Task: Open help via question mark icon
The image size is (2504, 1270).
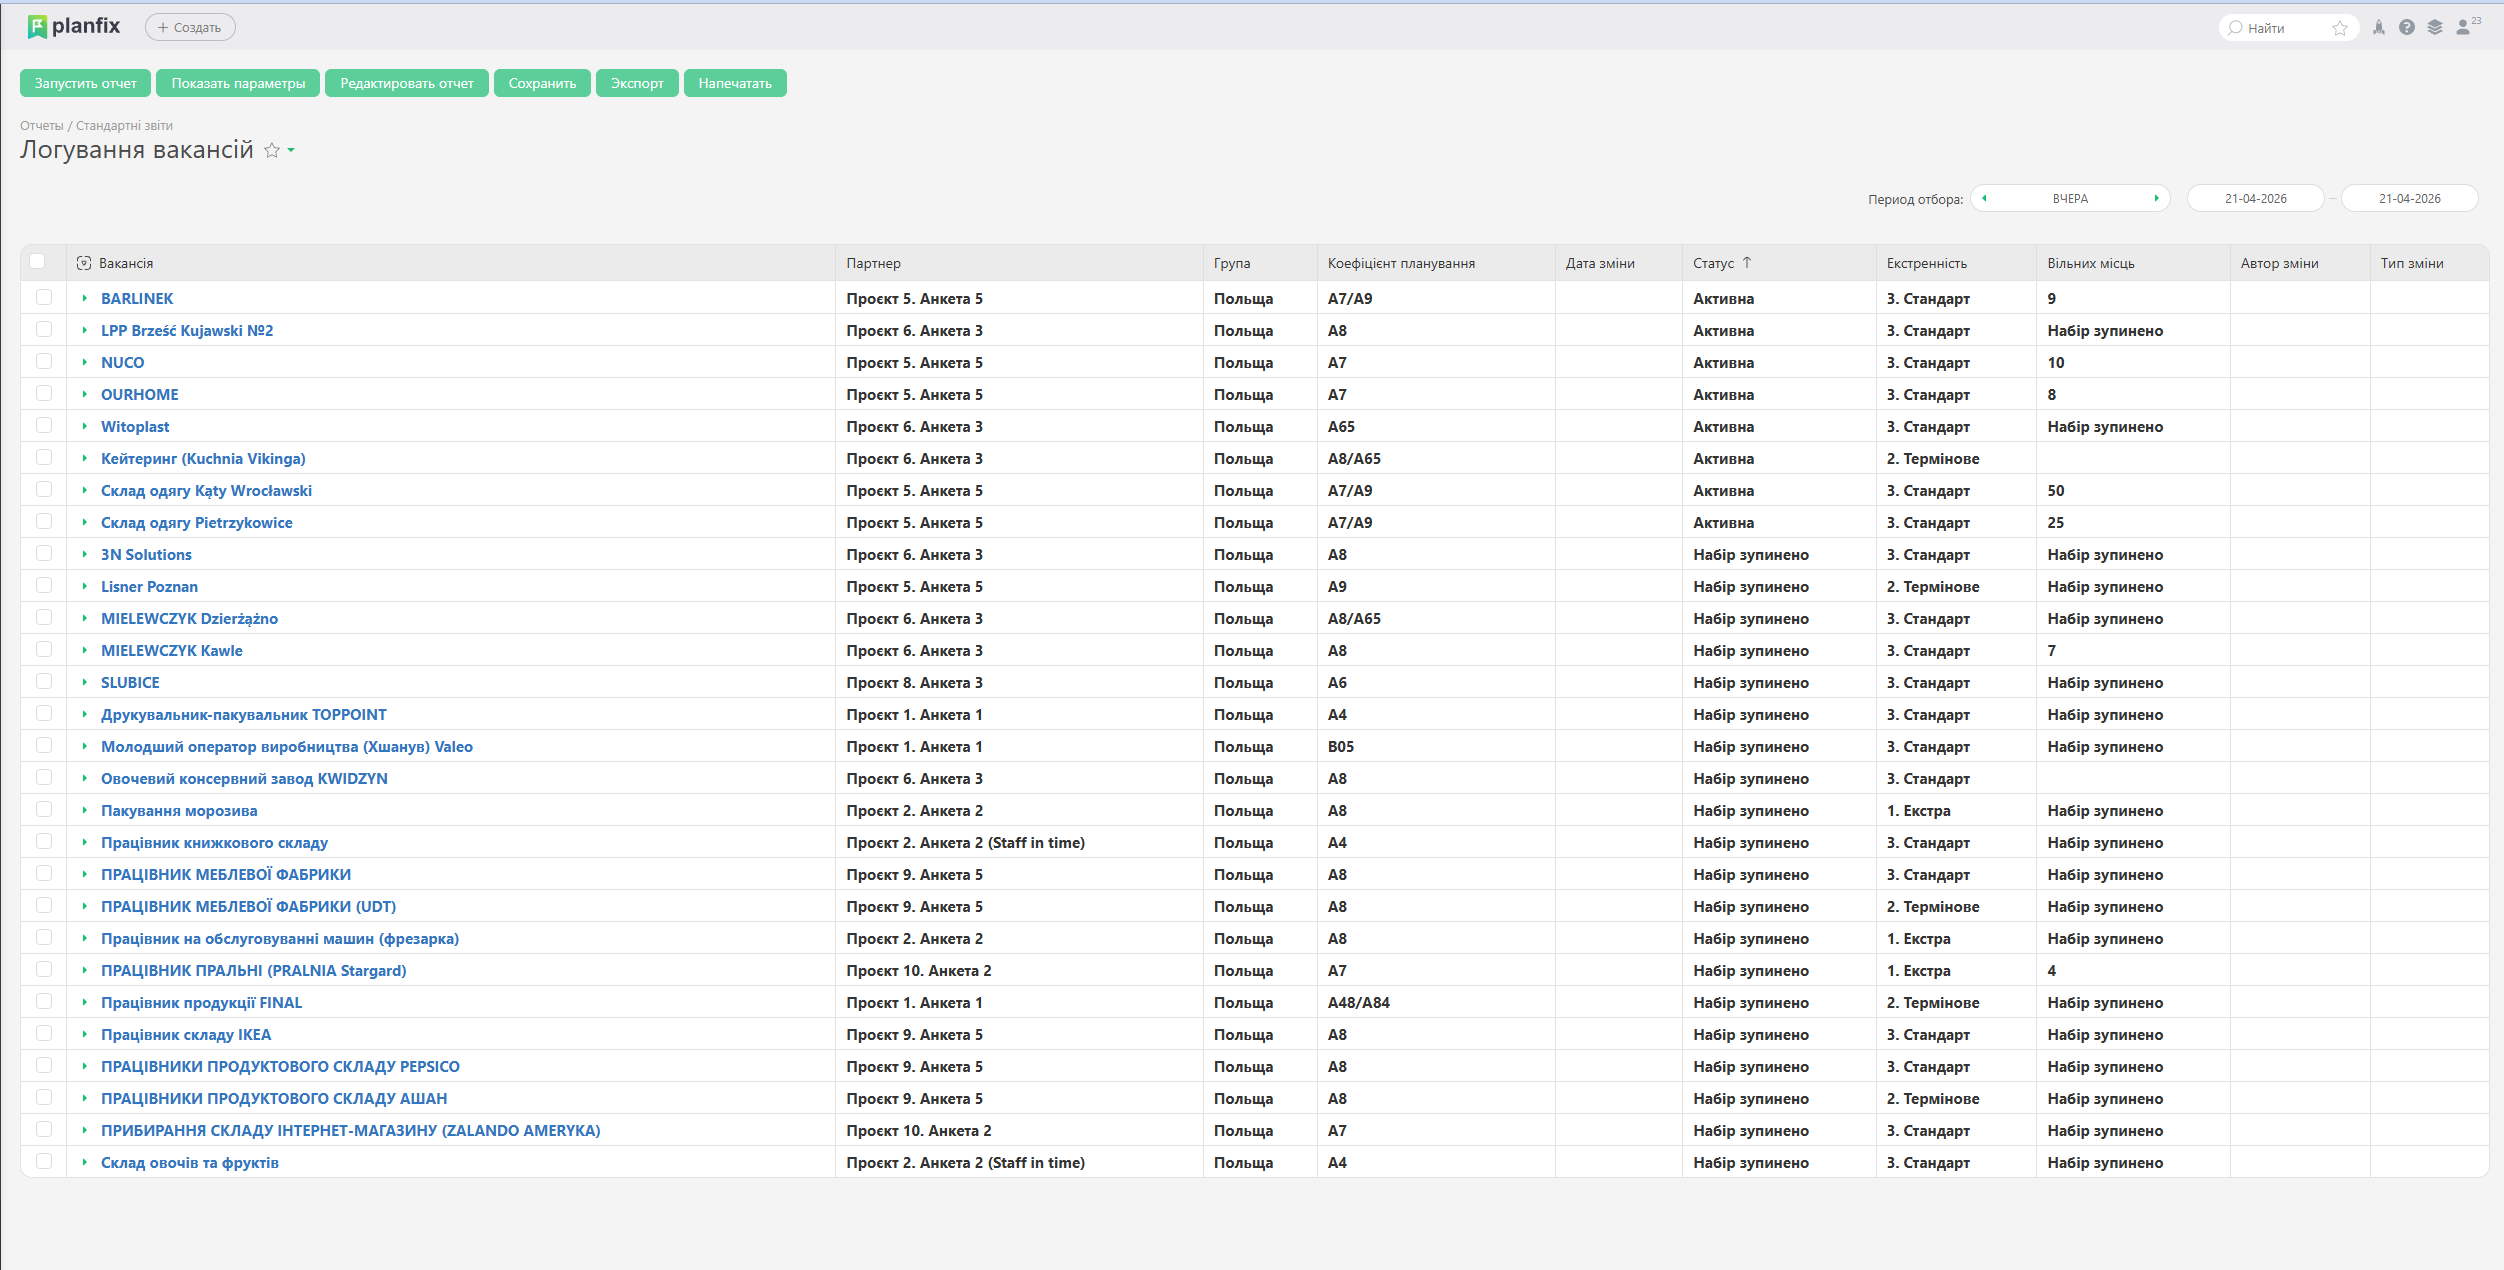Action: [x=2407, y=28]
